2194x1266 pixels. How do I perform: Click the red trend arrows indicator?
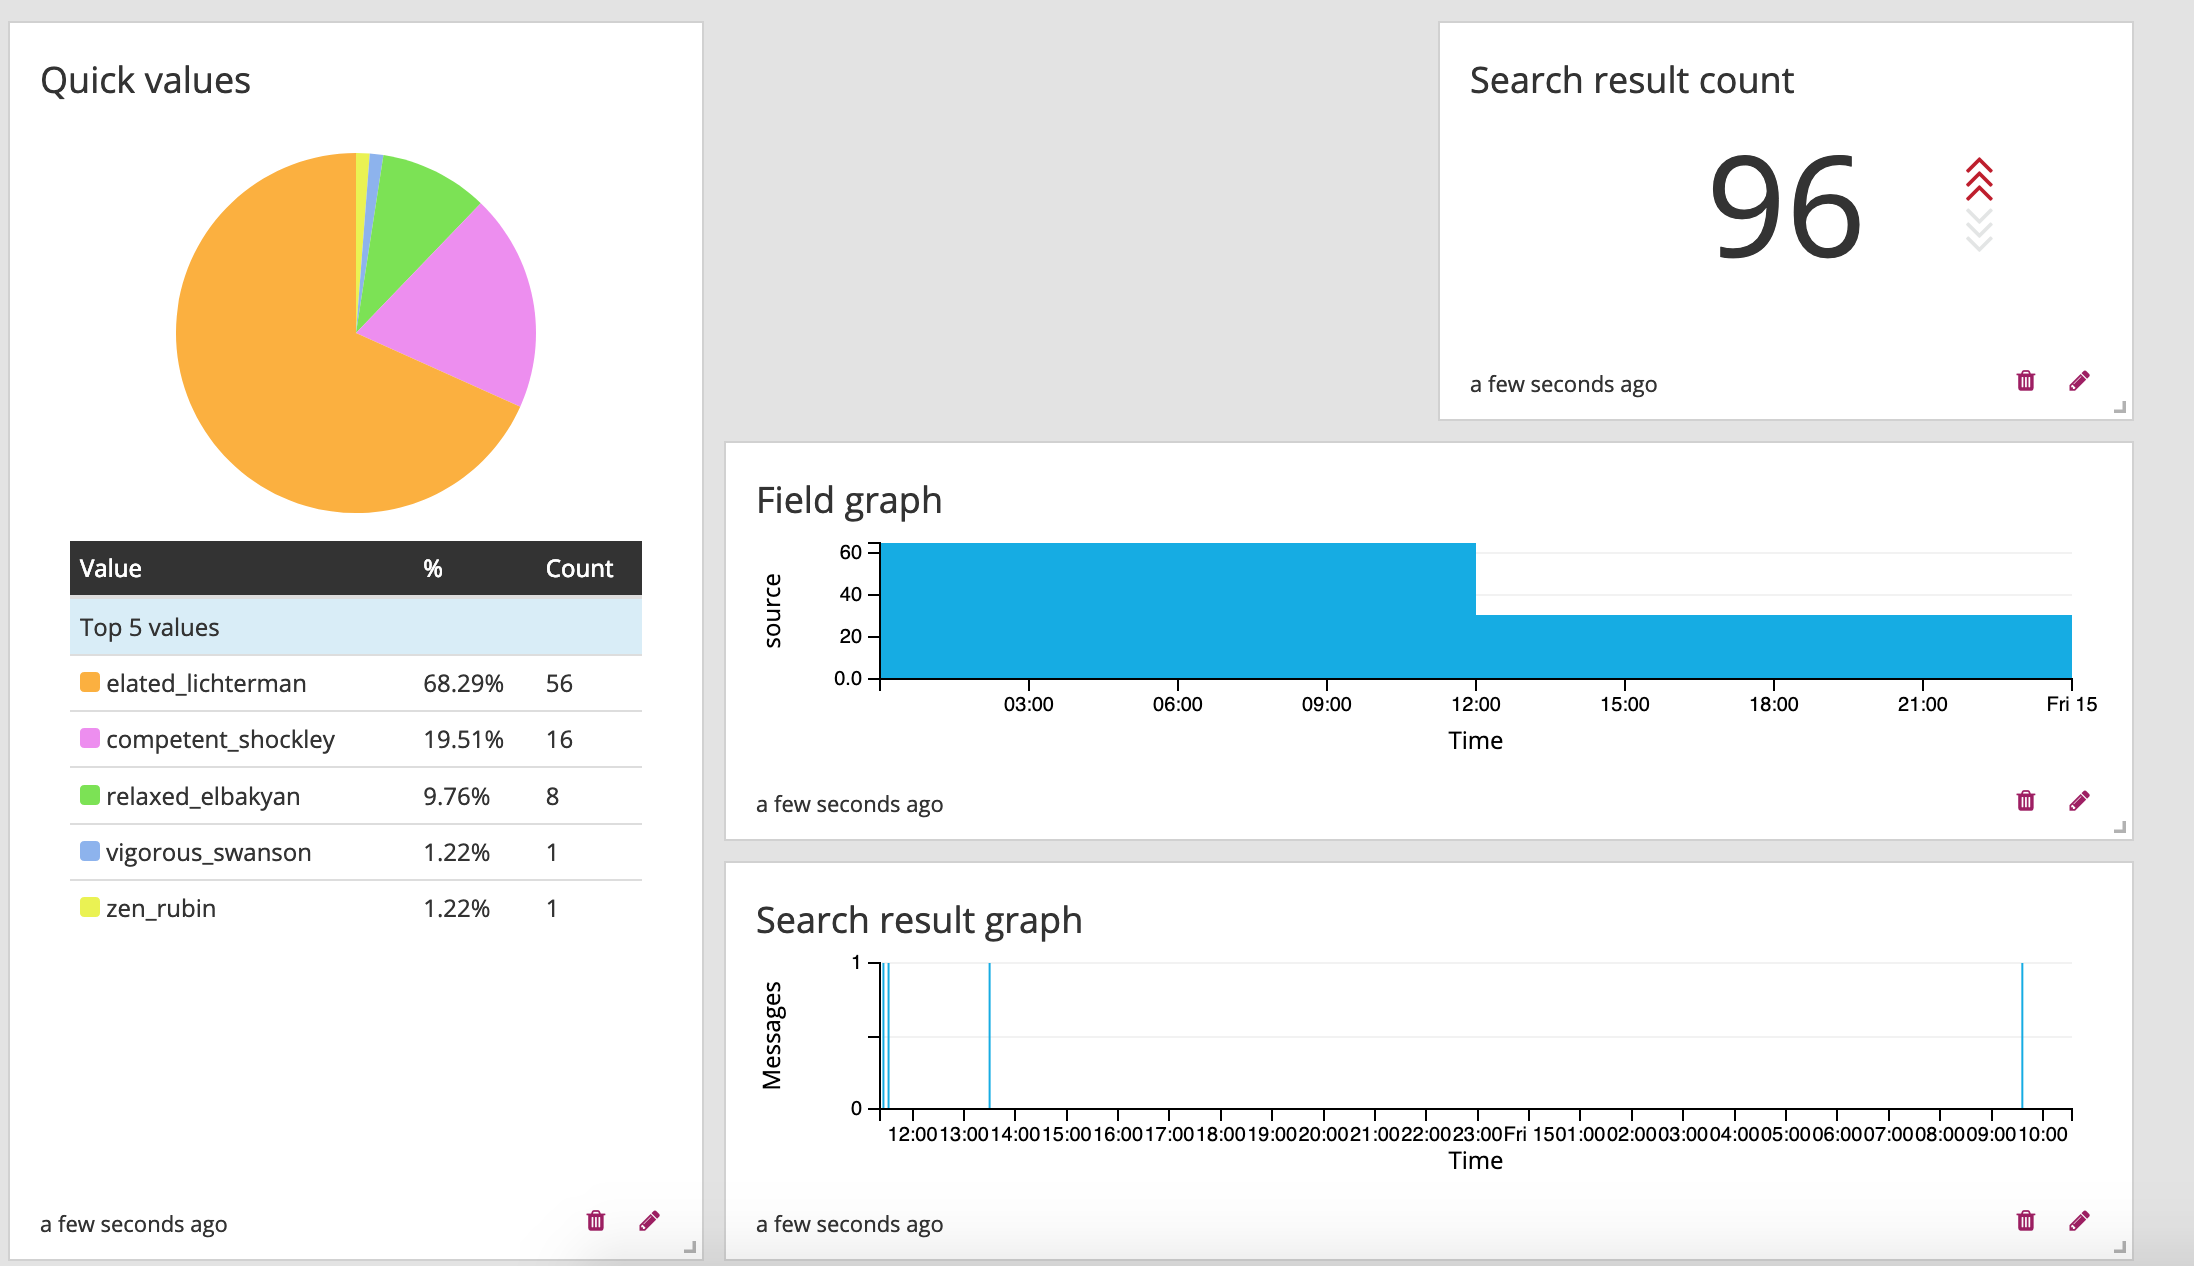click(1979, 179)
